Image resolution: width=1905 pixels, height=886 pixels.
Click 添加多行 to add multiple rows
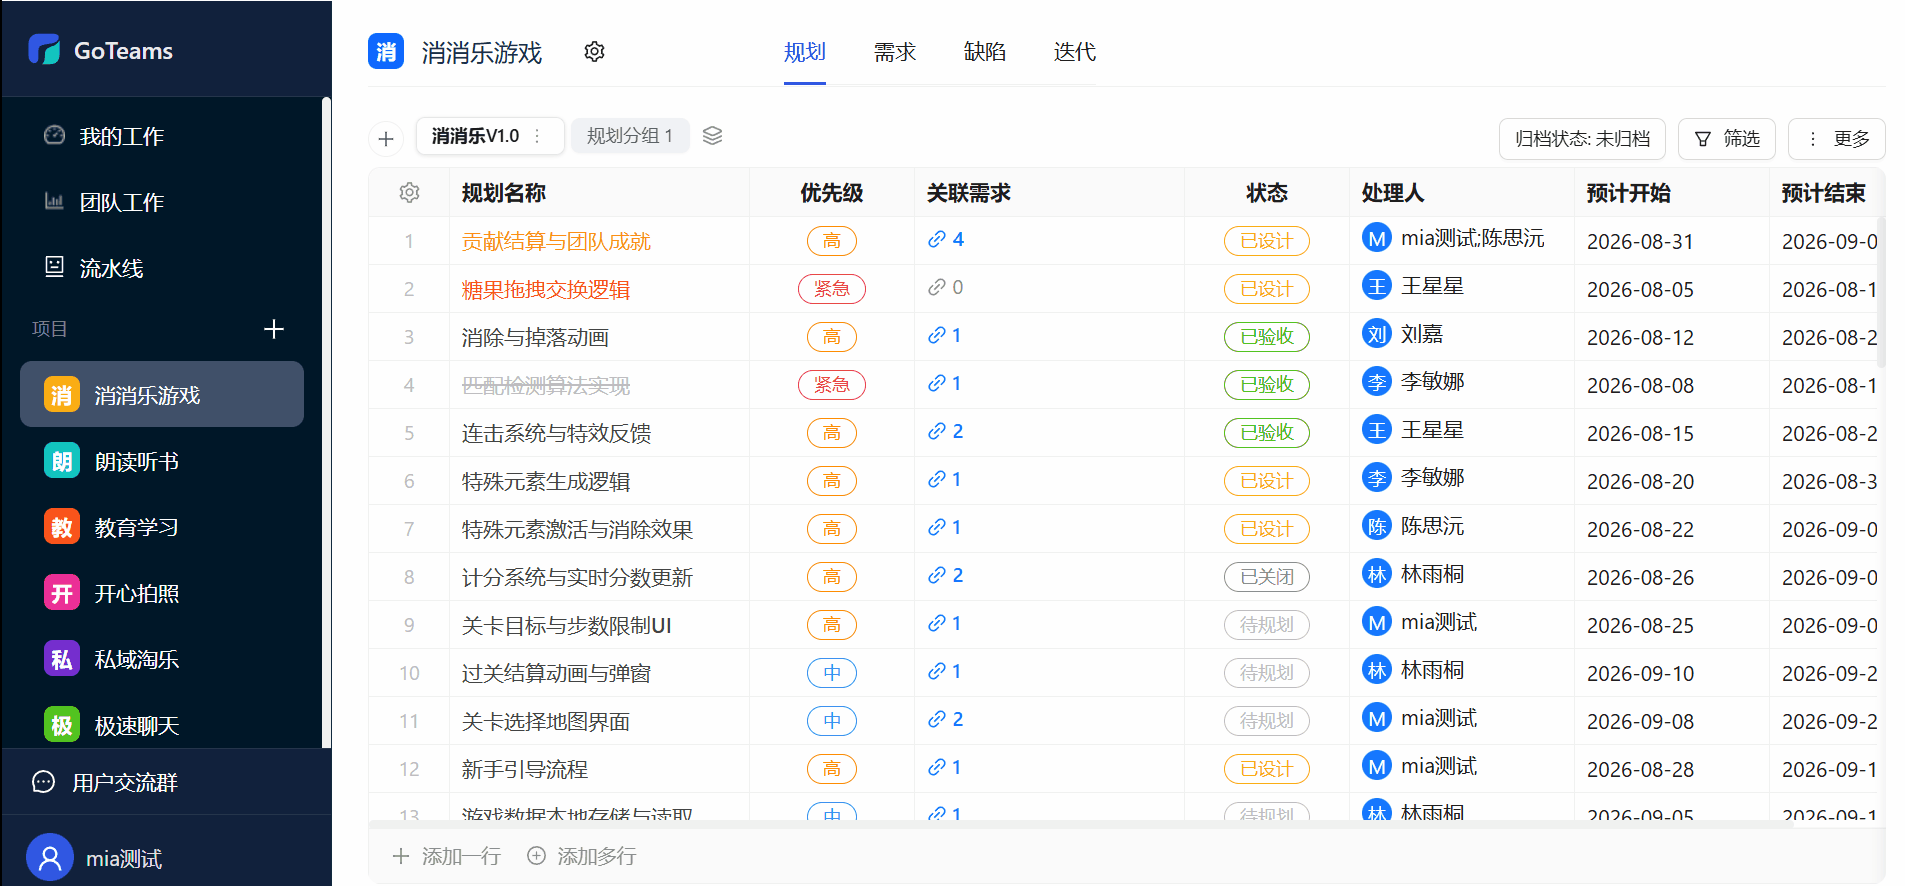[582, 856]
